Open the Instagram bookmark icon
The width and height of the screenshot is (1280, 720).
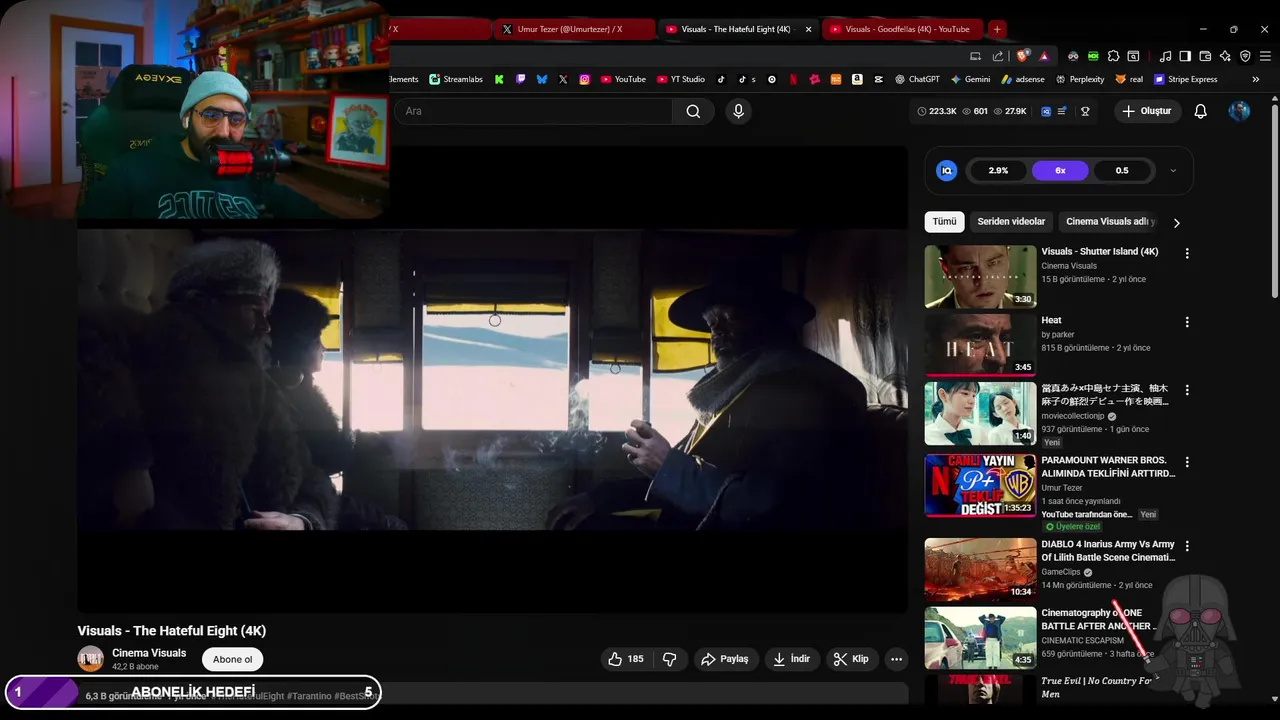pos(585,79)
